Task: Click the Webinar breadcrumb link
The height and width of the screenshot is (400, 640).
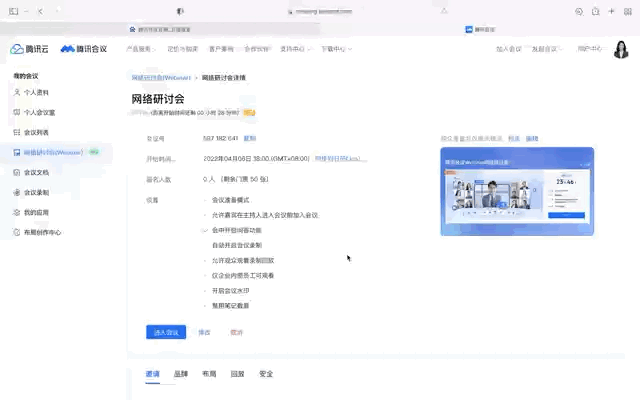Action: point(161,78)
